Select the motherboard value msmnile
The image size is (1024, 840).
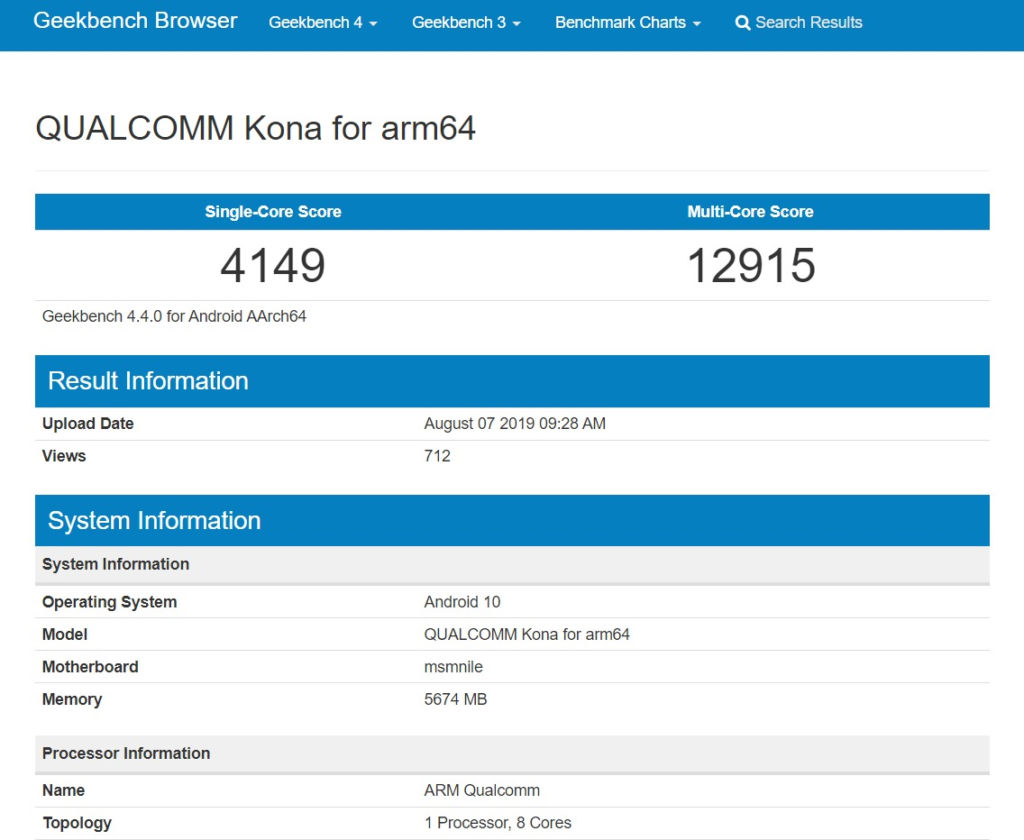453,667
